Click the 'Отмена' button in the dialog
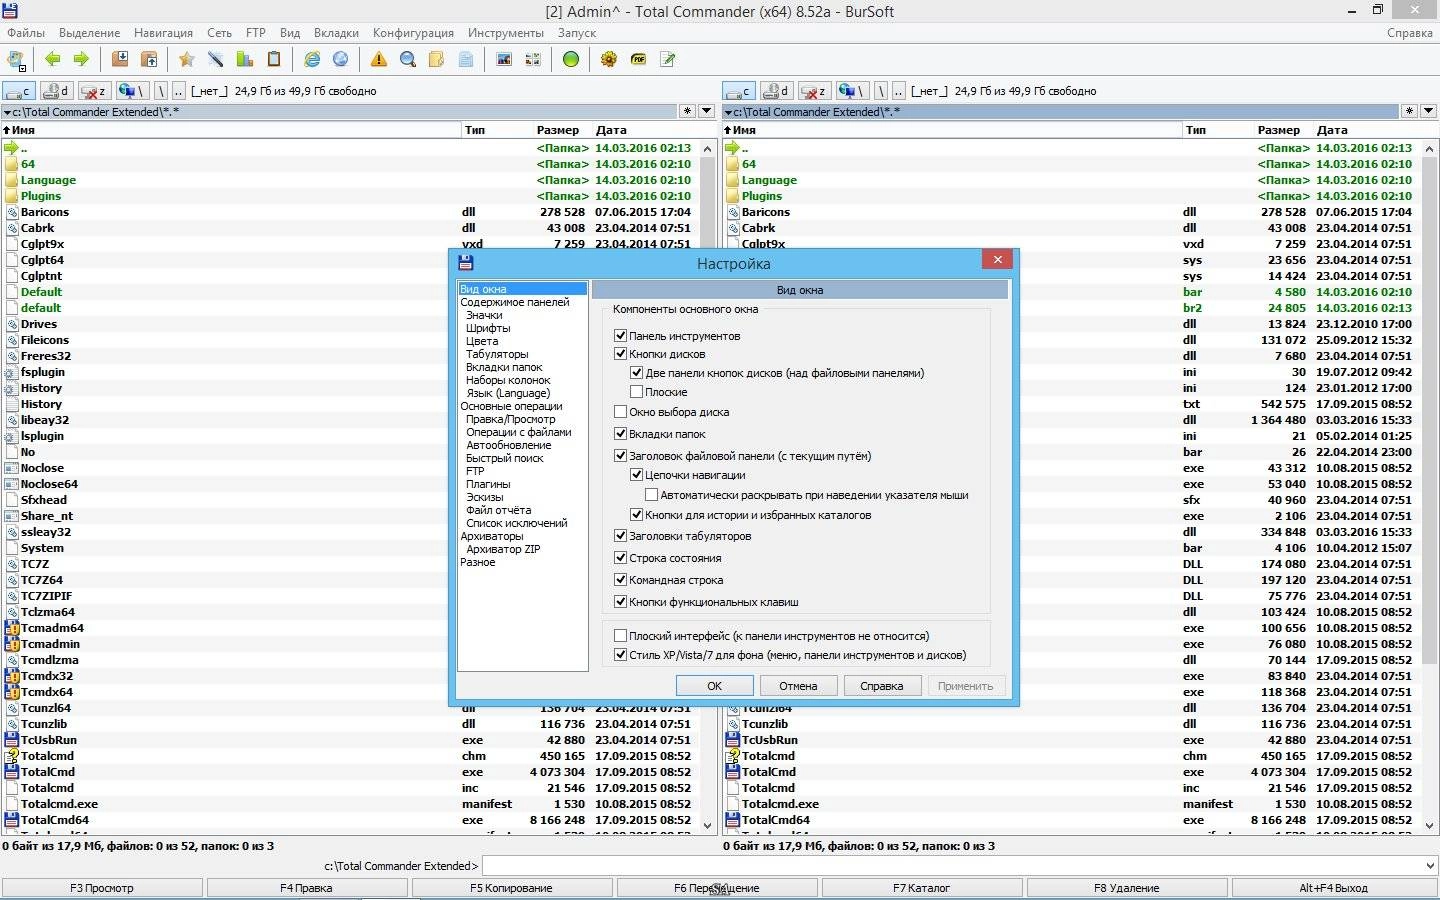The image size is (1440, 900). click(x=798, y=686)
